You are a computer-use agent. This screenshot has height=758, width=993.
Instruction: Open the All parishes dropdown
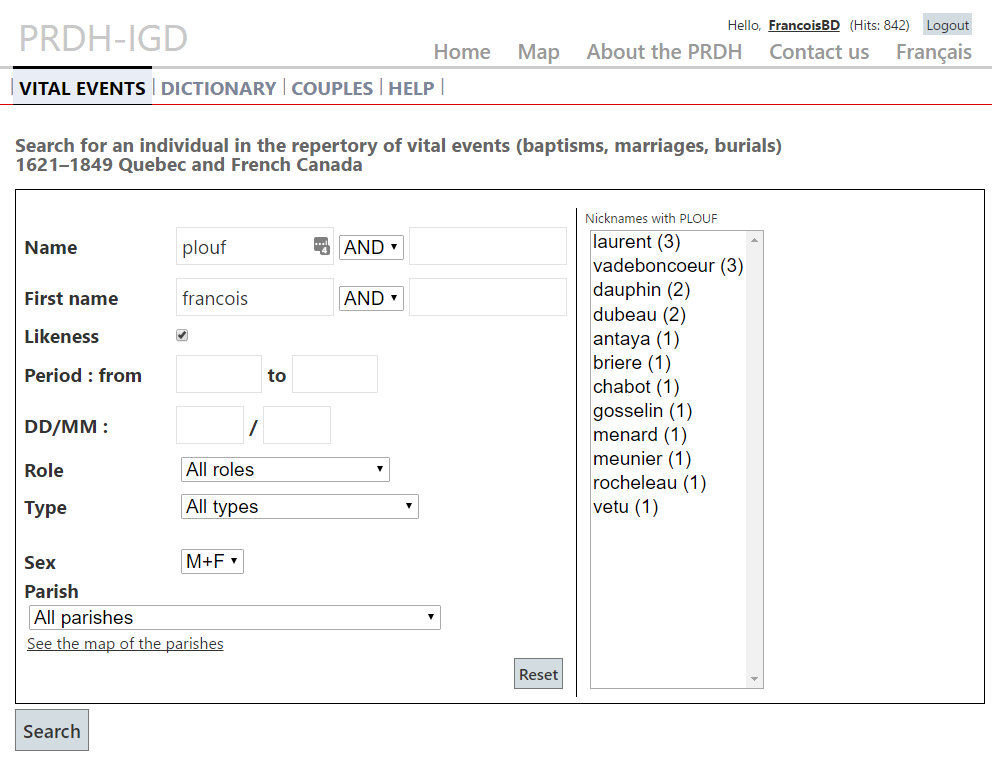coord(234,617)
